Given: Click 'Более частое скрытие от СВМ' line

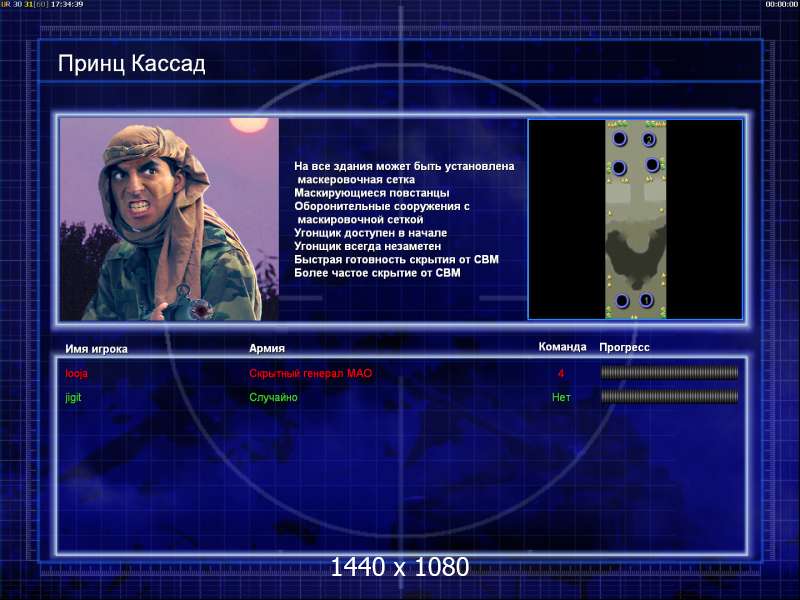Looking at the screenshot, I should 377,273.
